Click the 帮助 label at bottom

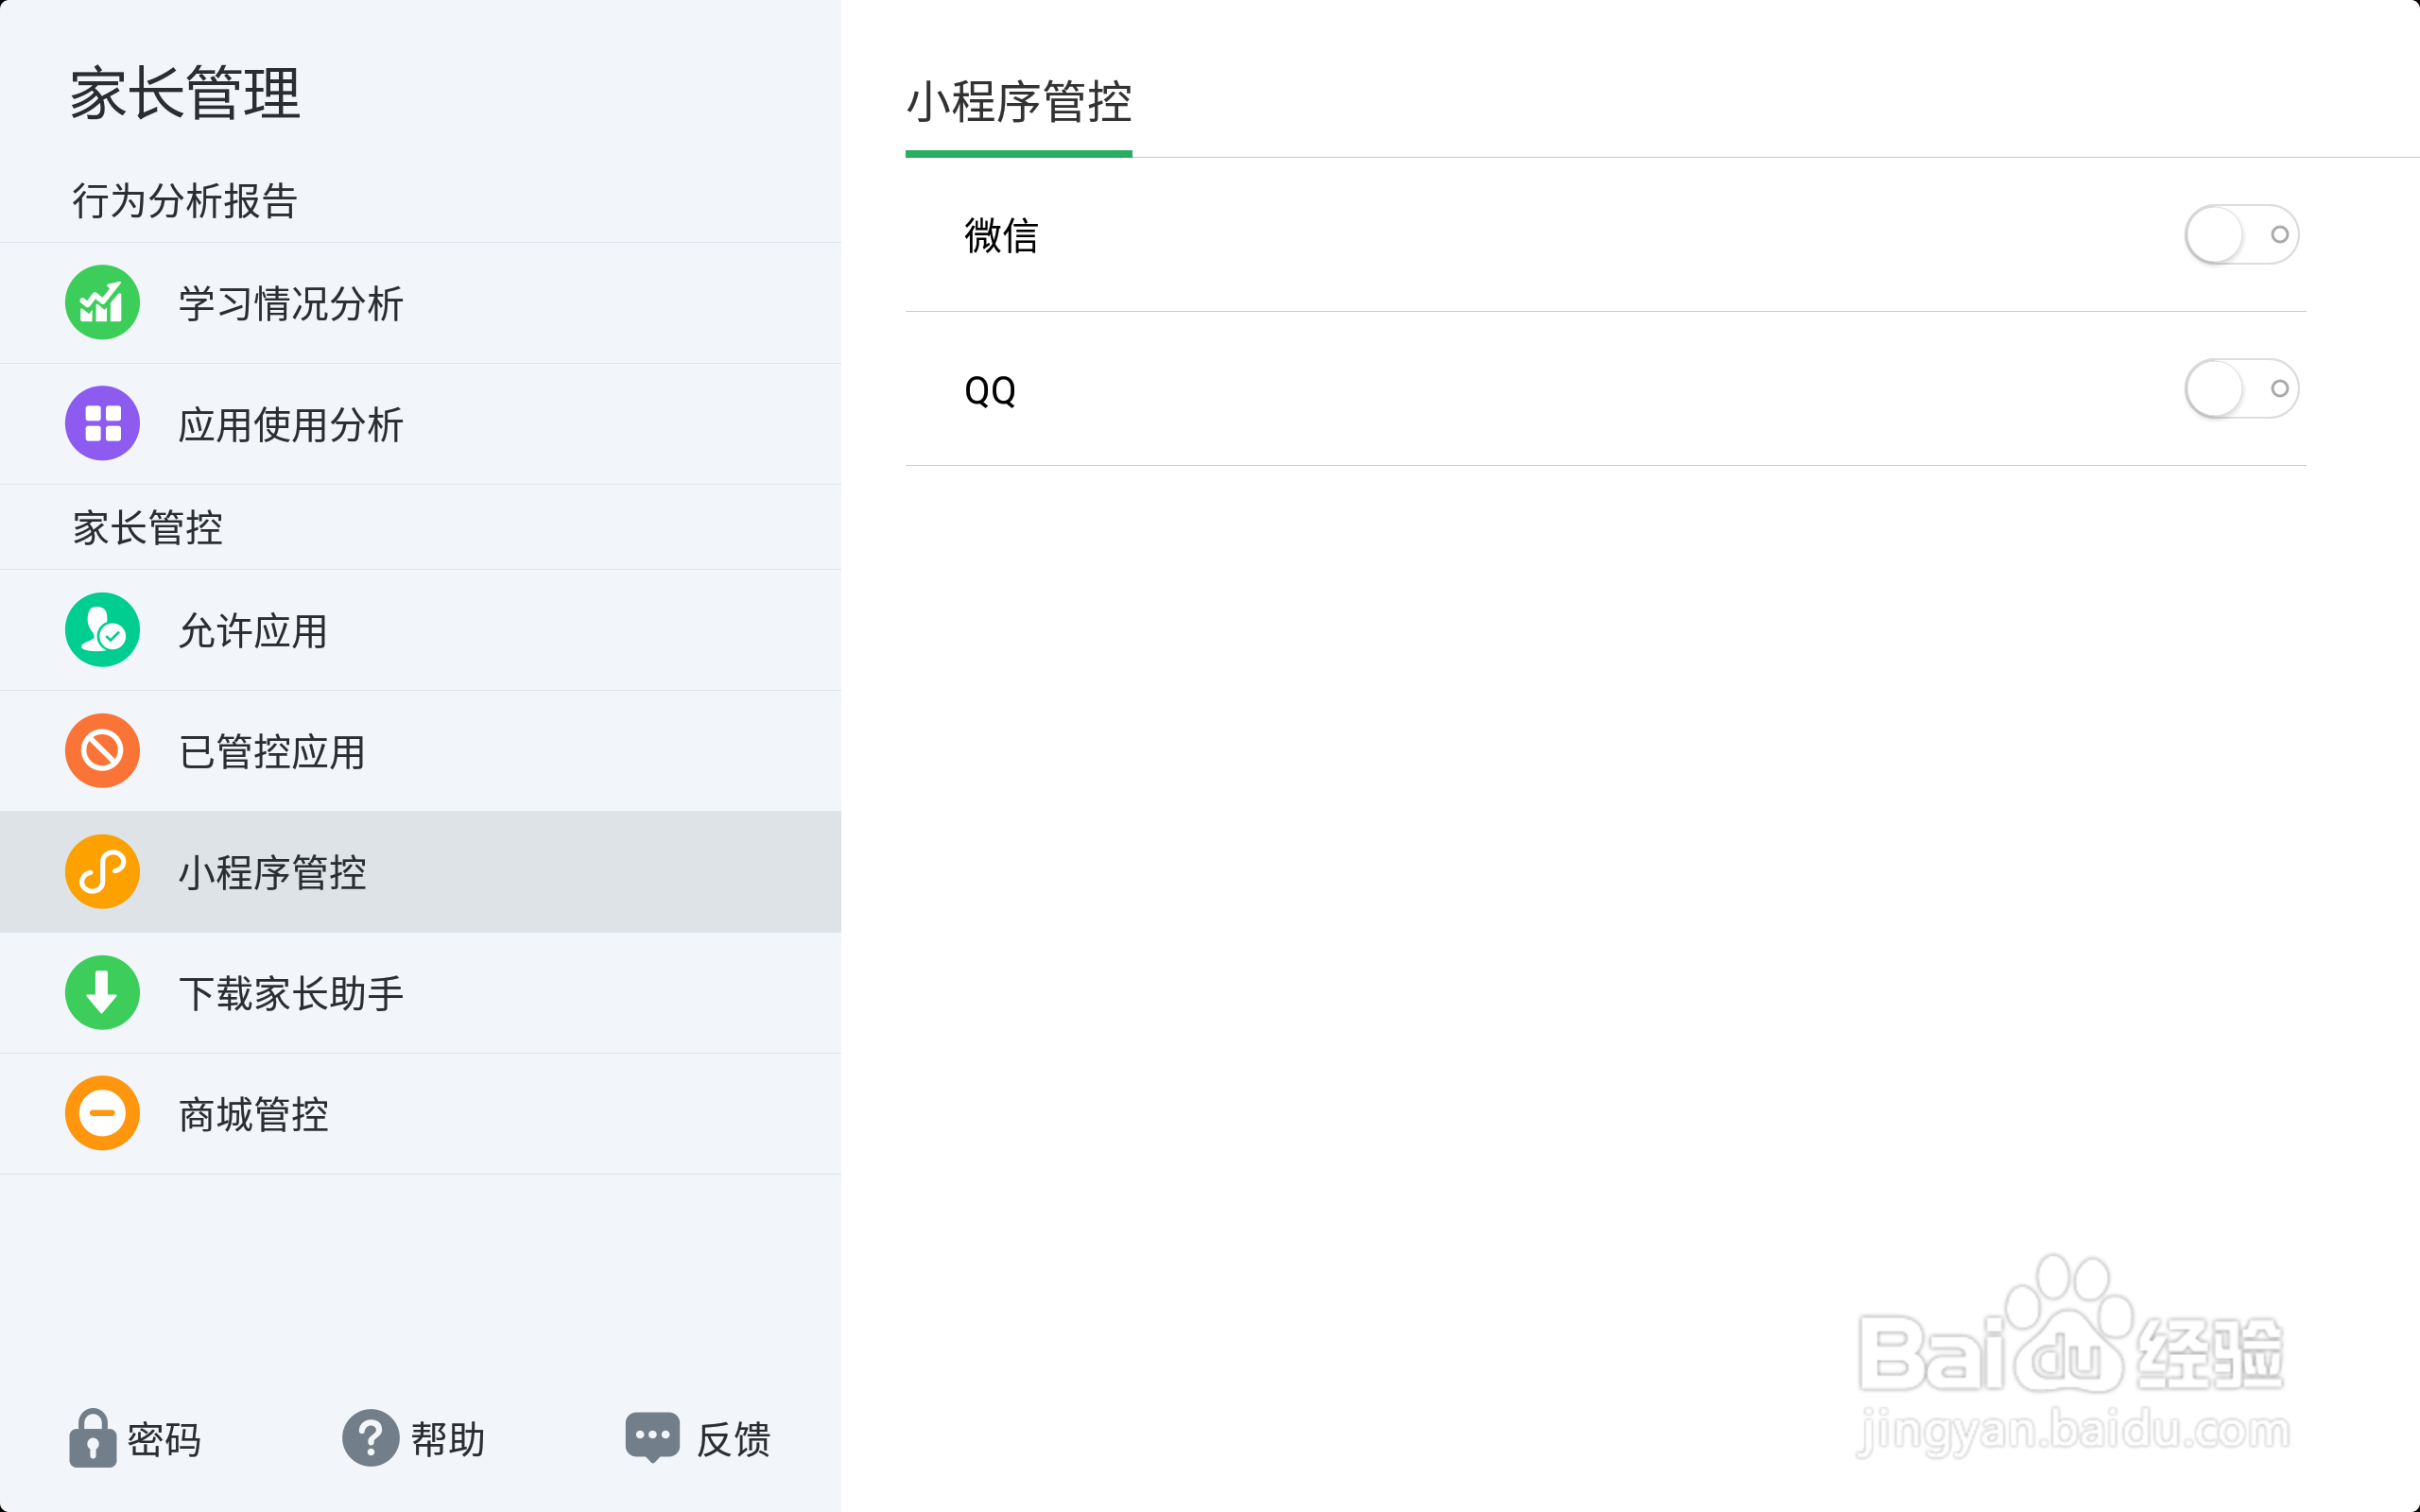pyautogui.click(x=448, y=1440)
